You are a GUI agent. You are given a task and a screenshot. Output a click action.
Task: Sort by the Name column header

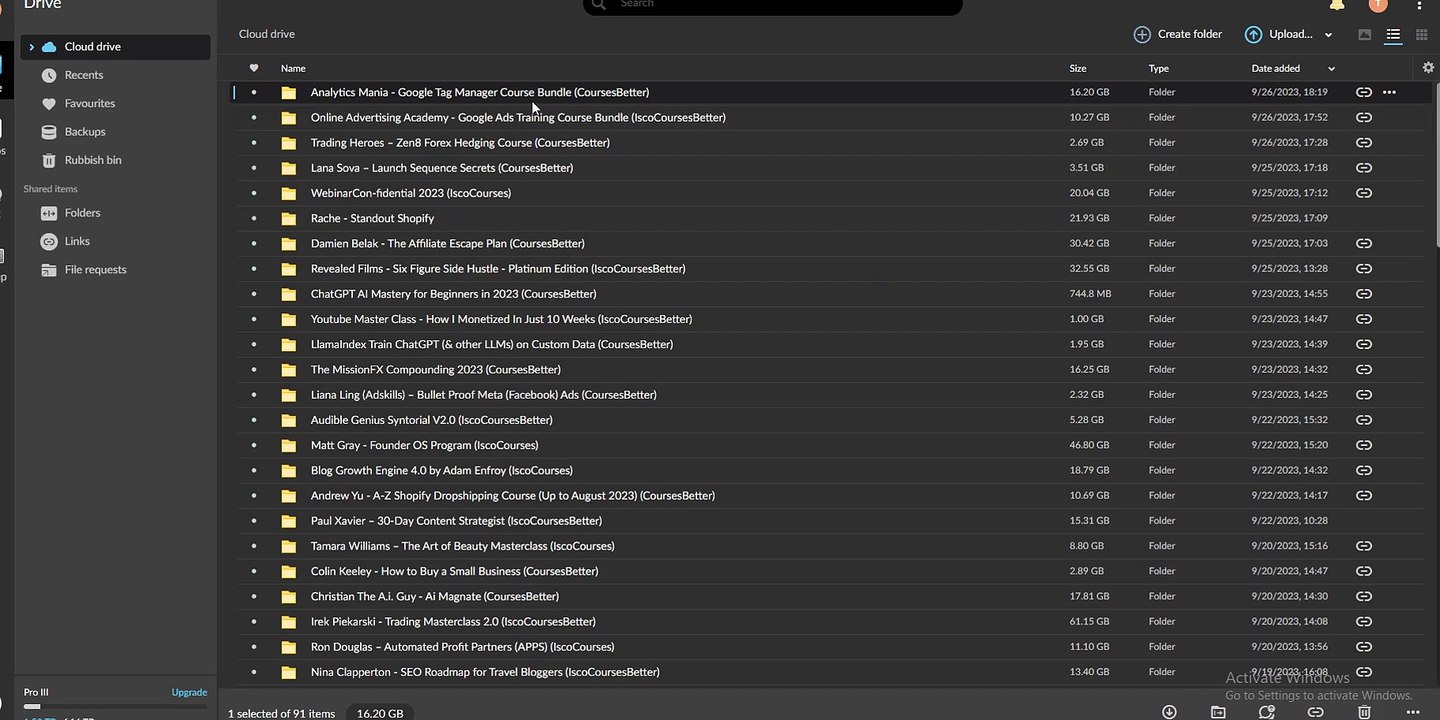[x=293, y=68]
